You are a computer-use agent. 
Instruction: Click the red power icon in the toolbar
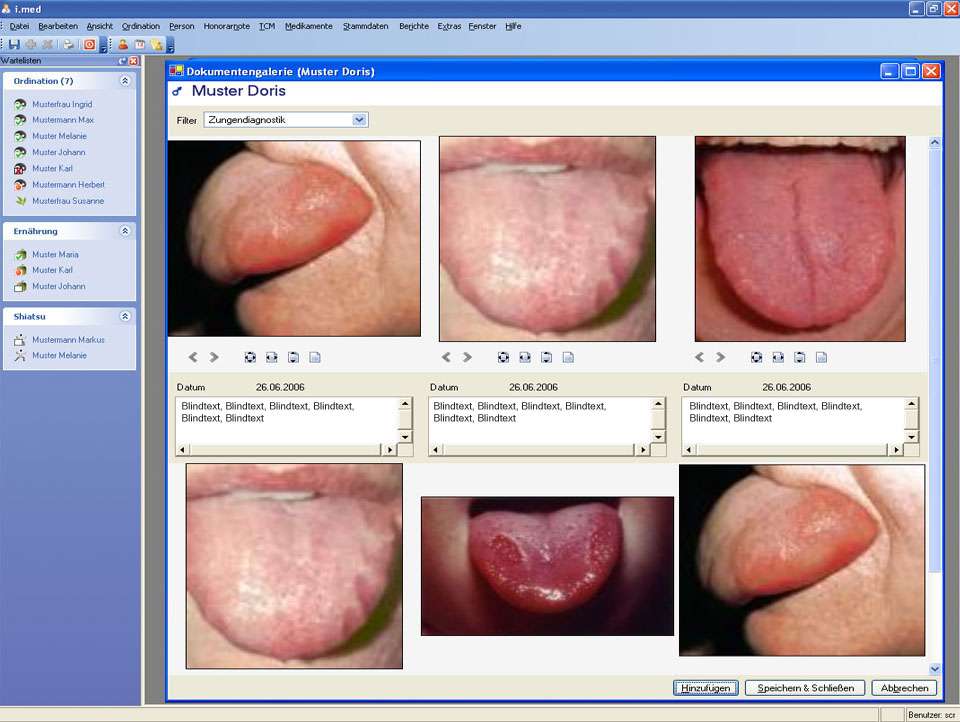pyautogui.click(x=90, y=44)
